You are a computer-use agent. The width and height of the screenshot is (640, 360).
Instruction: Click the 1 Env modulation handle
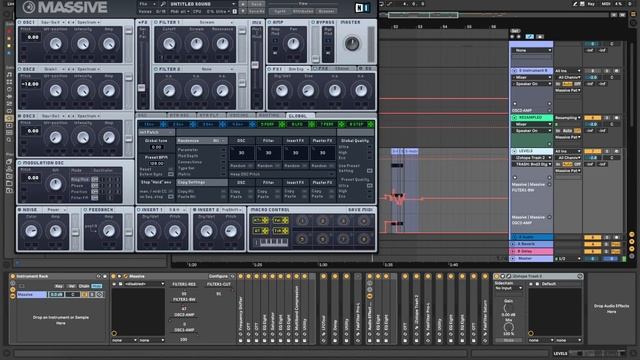163,124
